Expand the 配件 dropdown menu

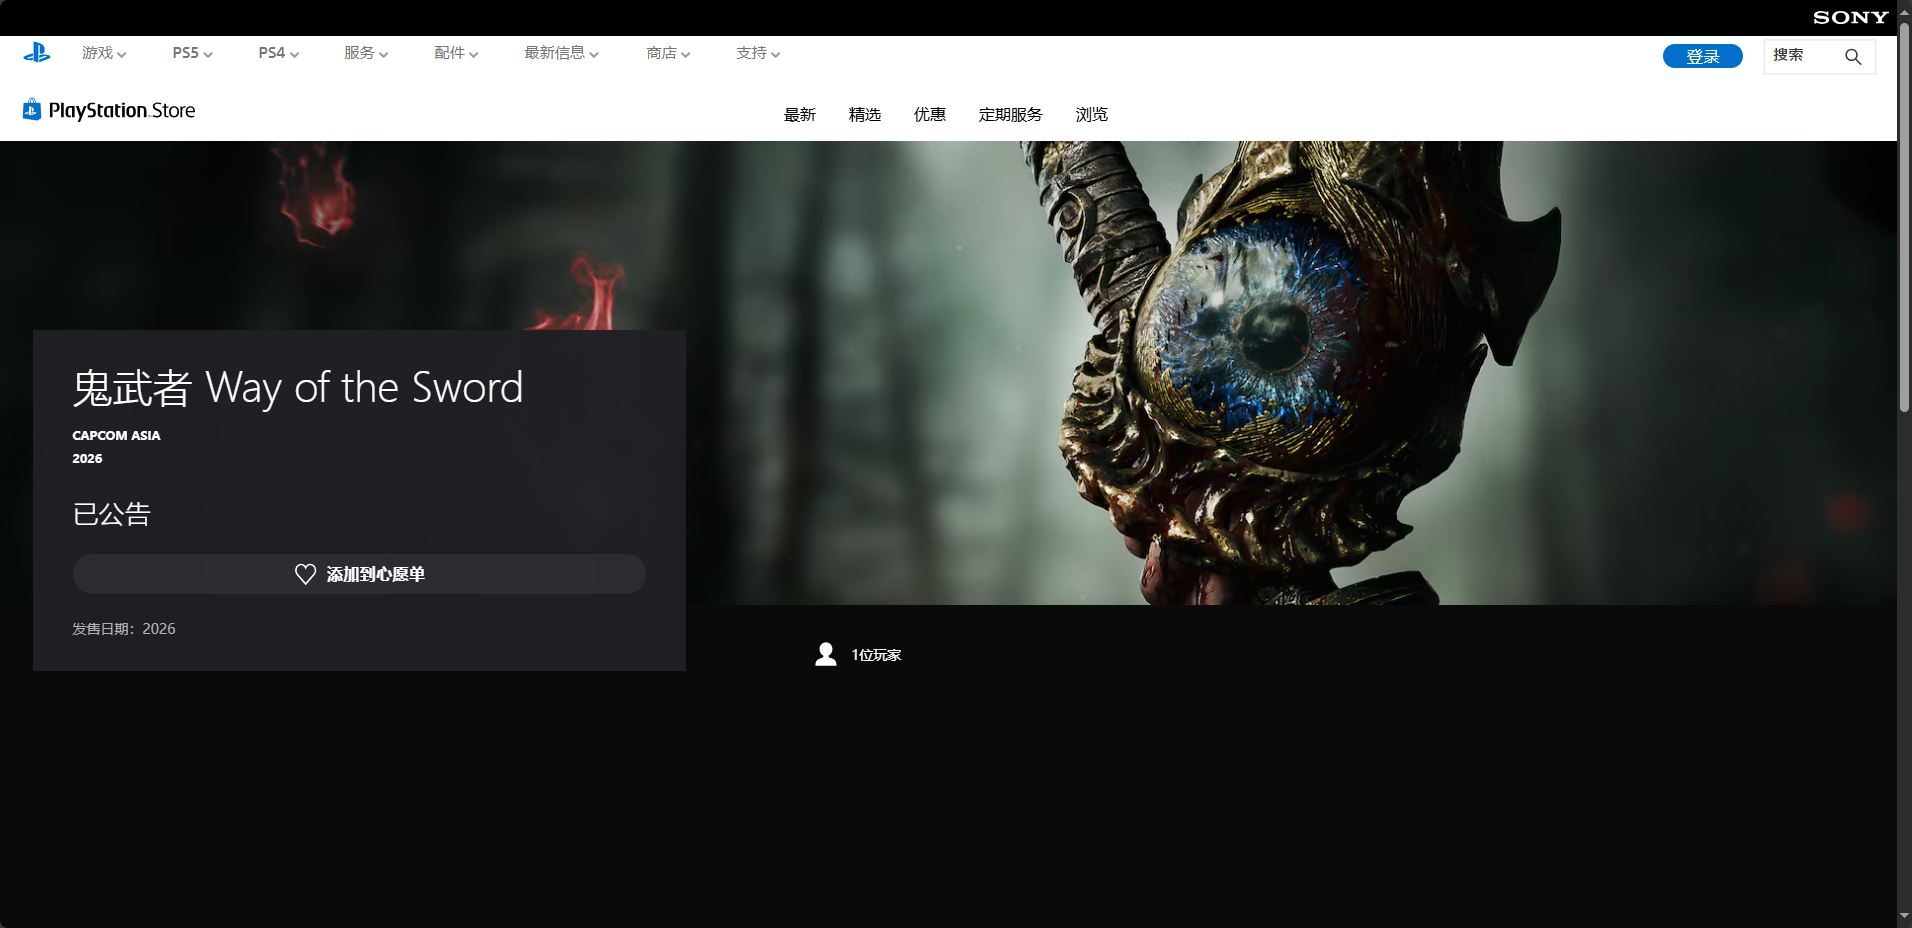456,53
